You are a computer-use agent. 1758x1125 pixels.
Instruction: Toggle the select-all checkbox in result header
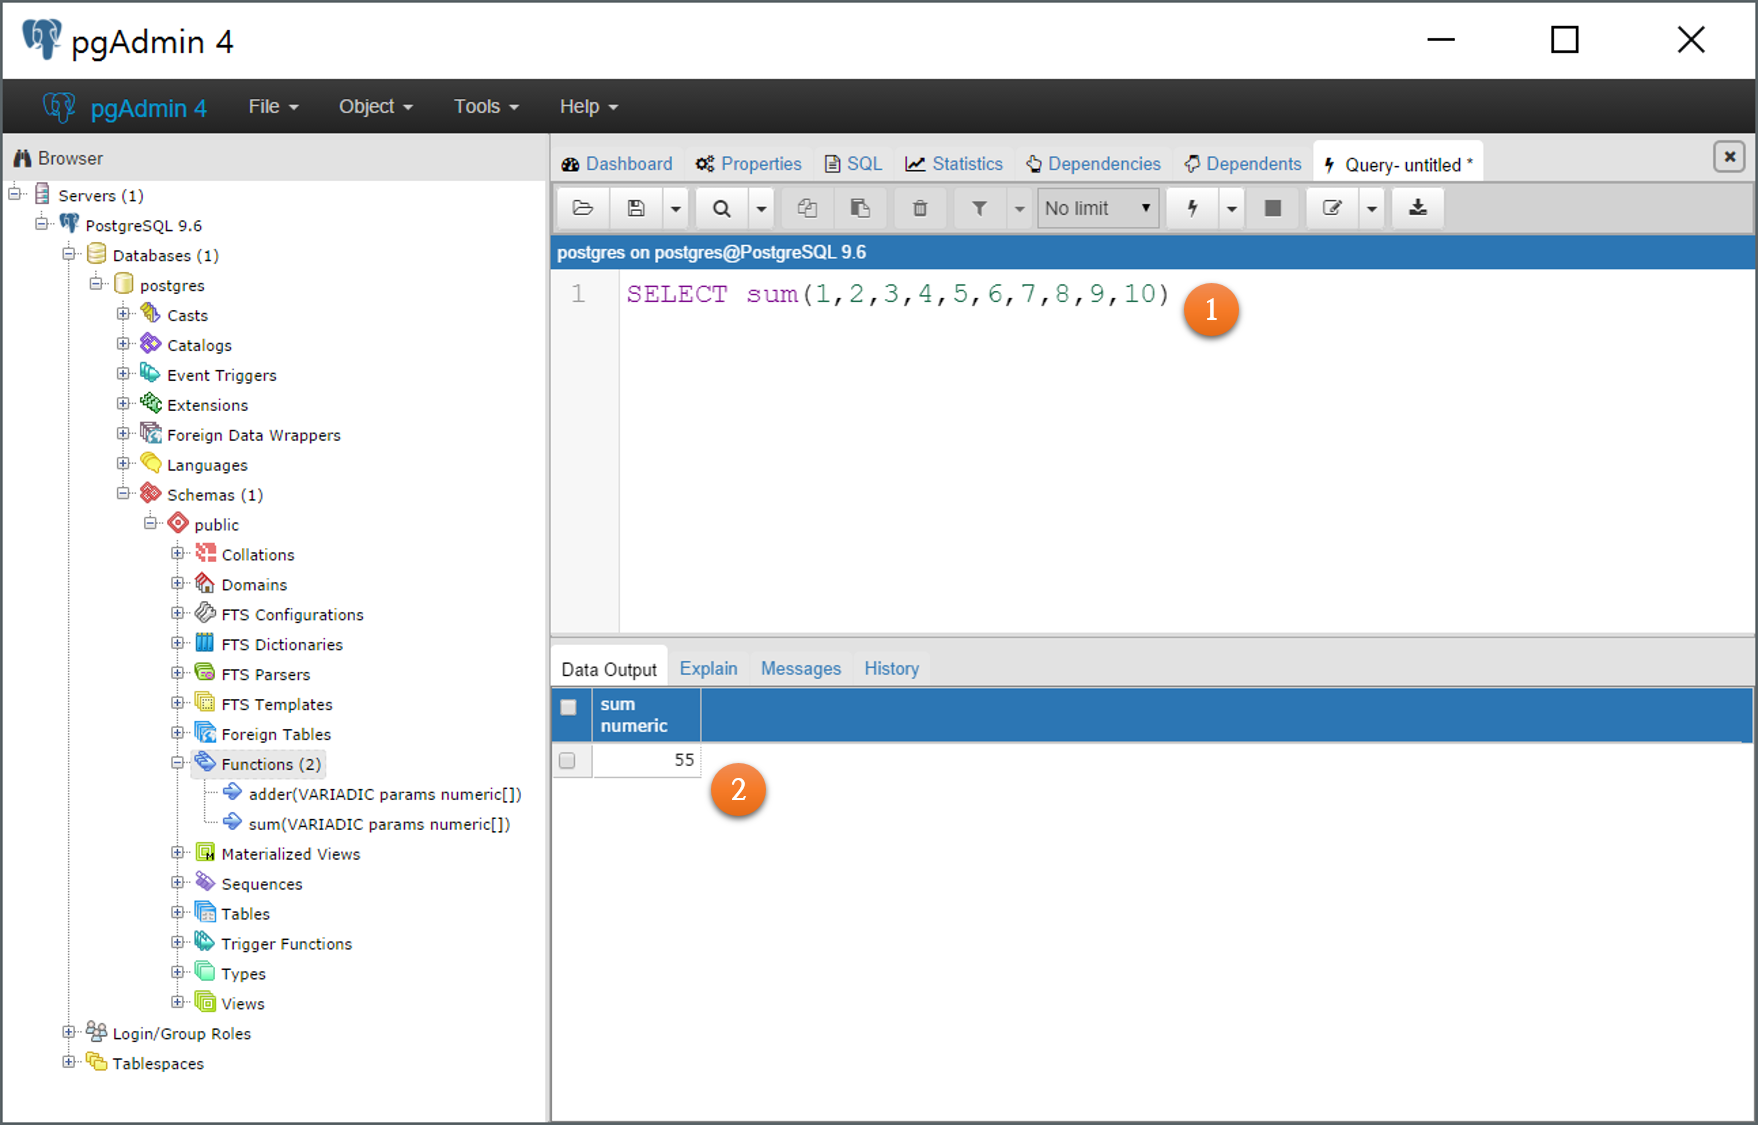(568, 707)
